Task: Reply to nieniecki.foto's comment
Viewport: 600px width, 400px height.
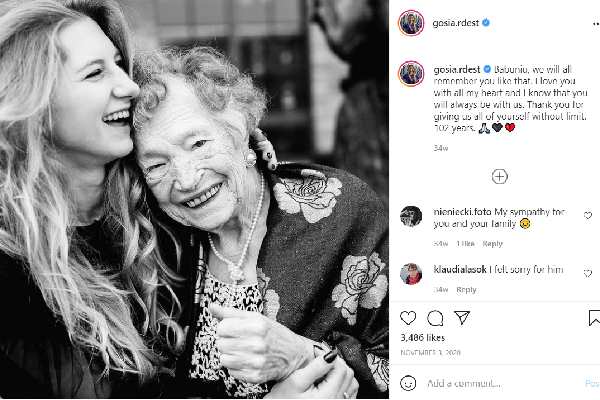Action: point(493,243)
